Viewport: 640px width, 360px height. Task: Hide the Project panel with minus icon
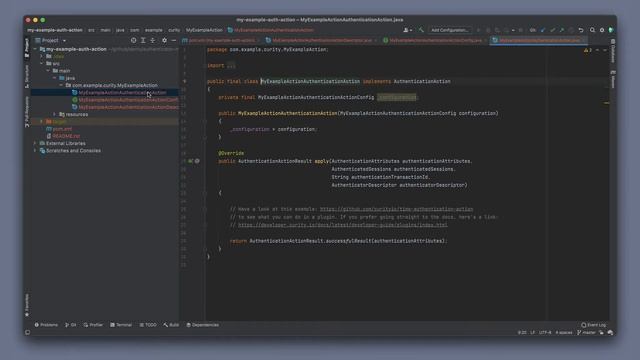173,40
